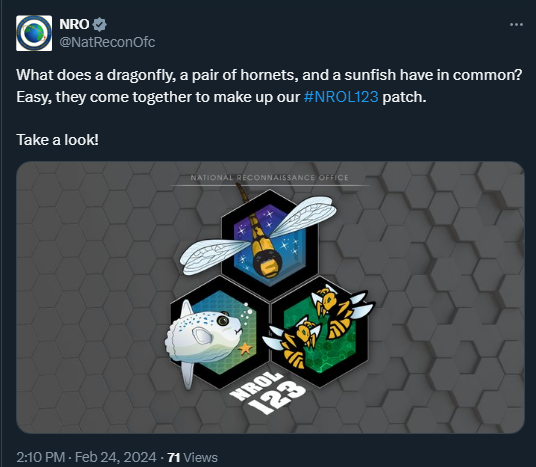Click the tweet's first sentence about the dragonfly
The image size is (536, 467).
269,75
